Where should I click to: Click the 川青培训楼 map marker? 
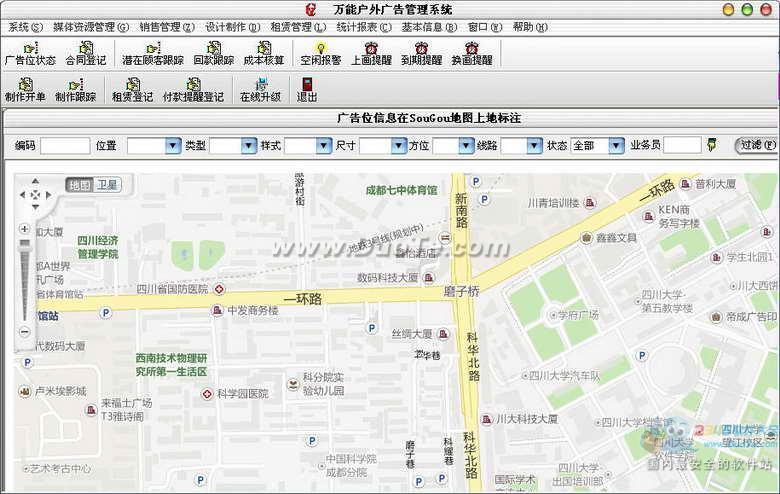(590, 202)
